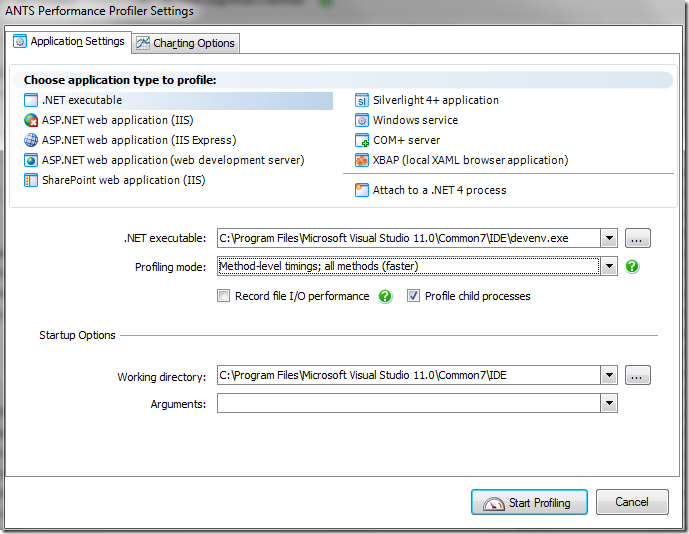Select Silverlight 4+ application
This screenshot has height=534, width=689.
427,100
